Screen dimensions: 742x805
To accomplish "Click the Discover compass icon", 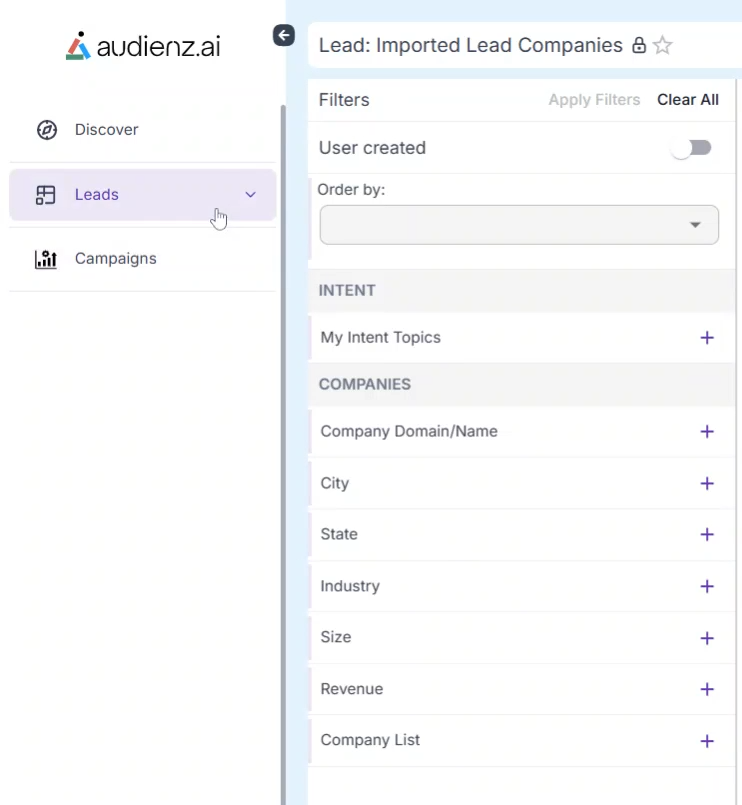I will click(x=46, y=130).
